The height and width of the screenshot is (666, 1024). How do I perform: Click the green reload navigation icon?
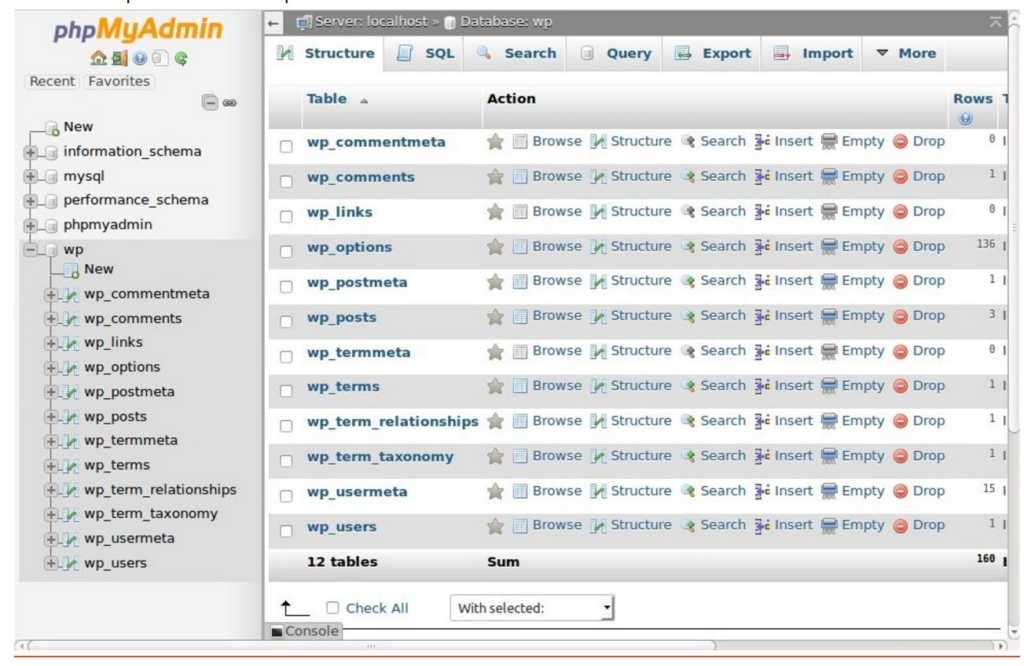pyautogui.click(x=181, y=58)
